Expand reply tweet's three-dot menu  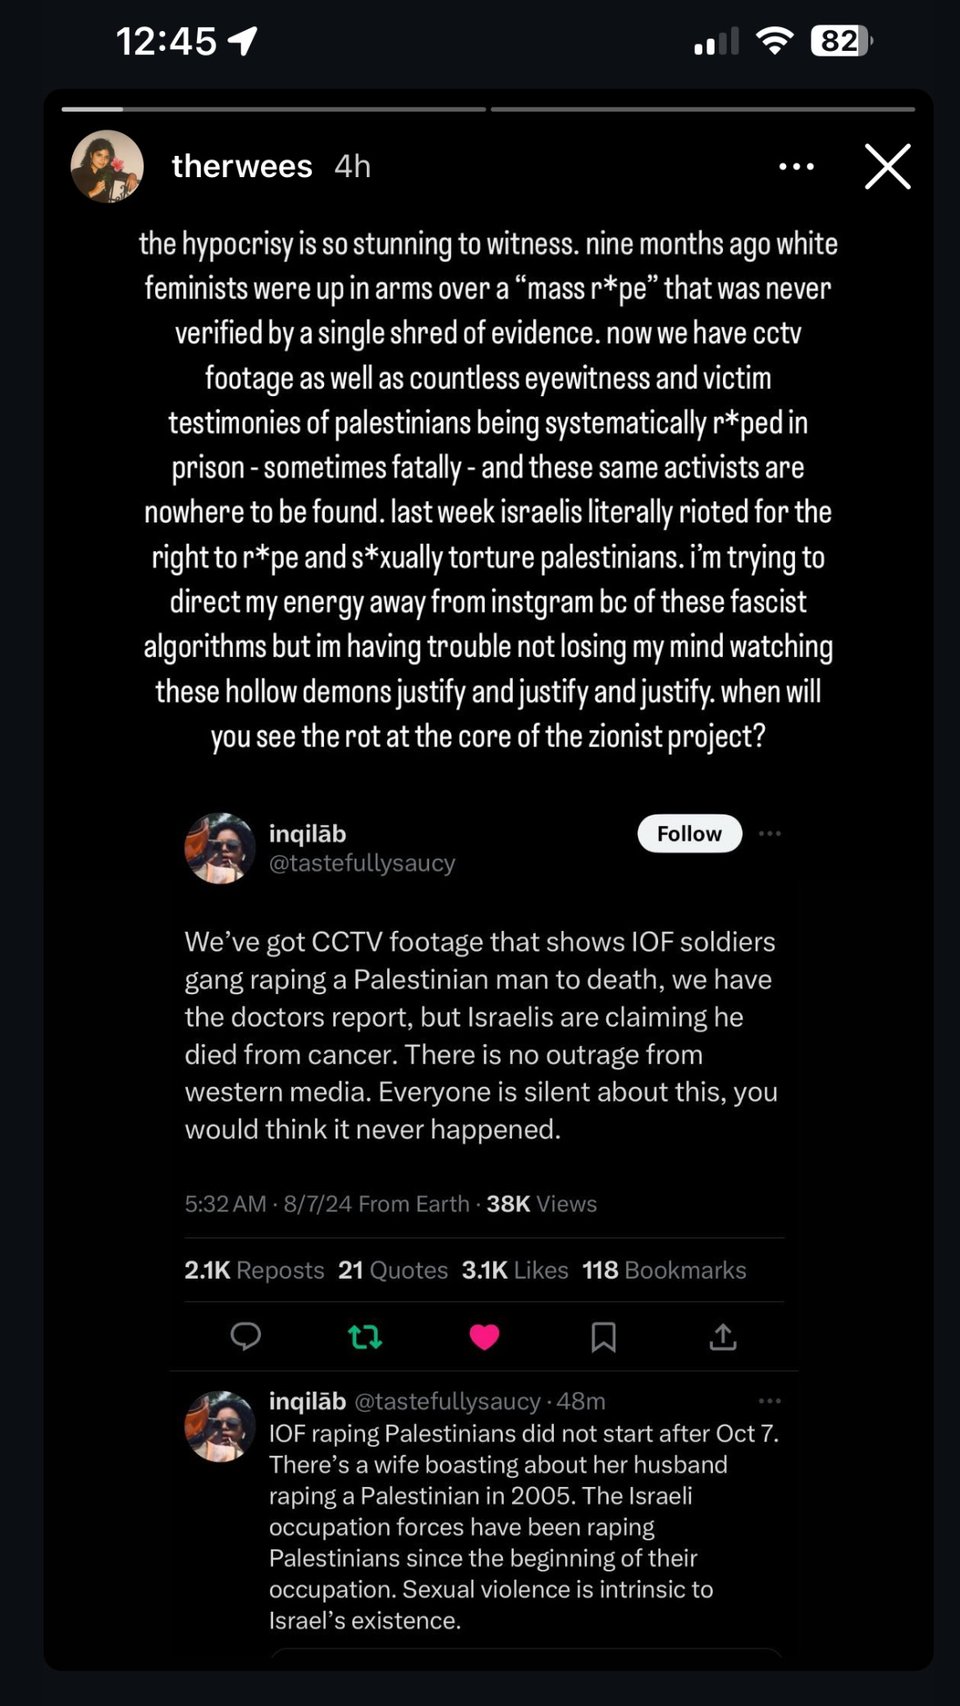[x=769, y=1401]
